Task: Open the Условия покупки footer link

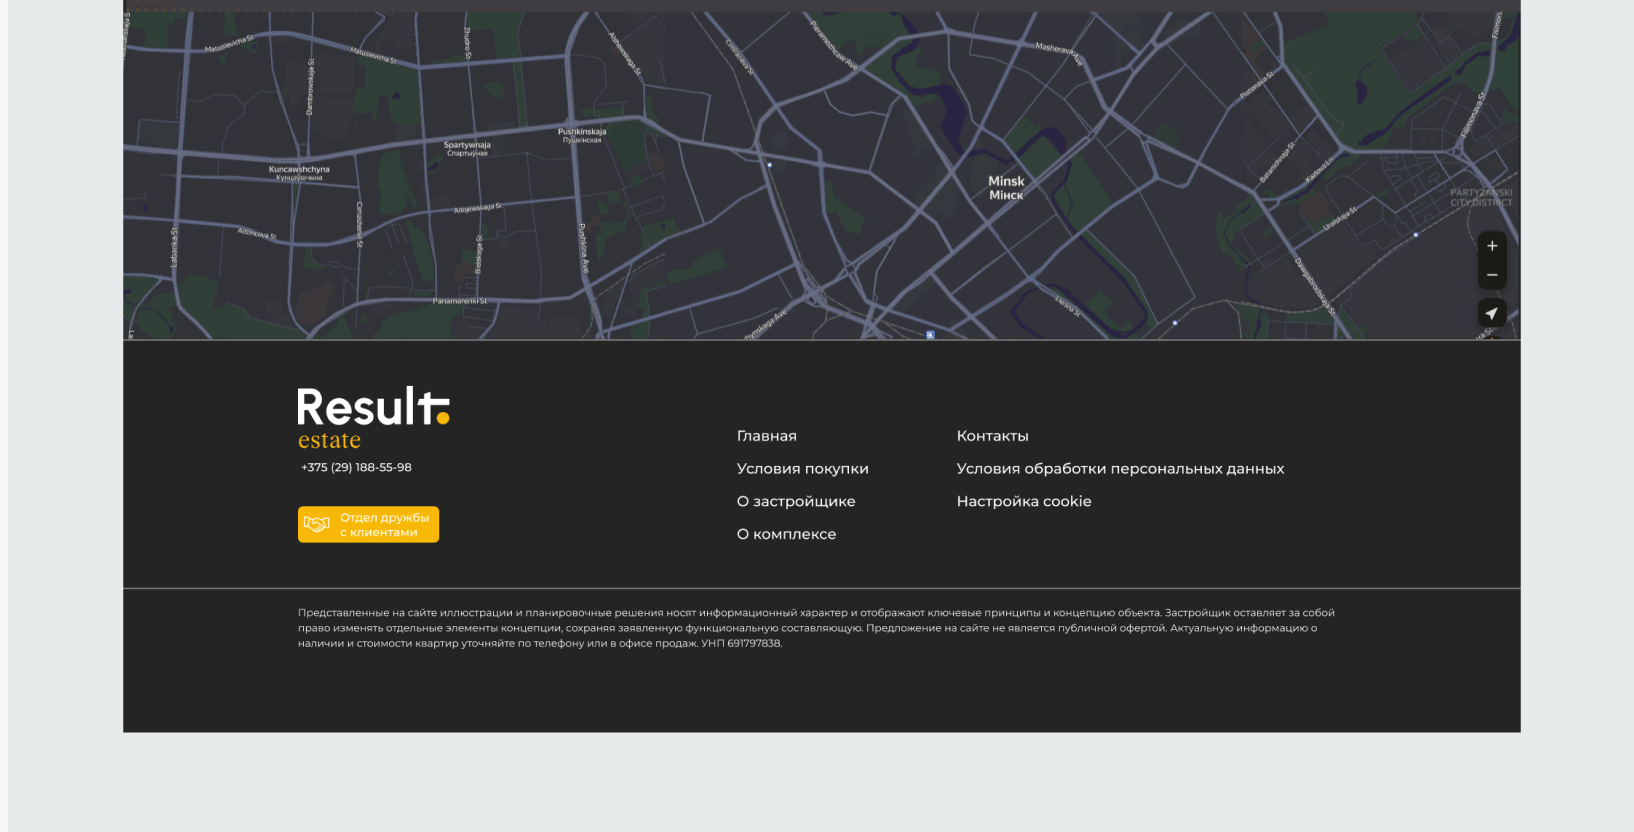Action: coord(803,469)
